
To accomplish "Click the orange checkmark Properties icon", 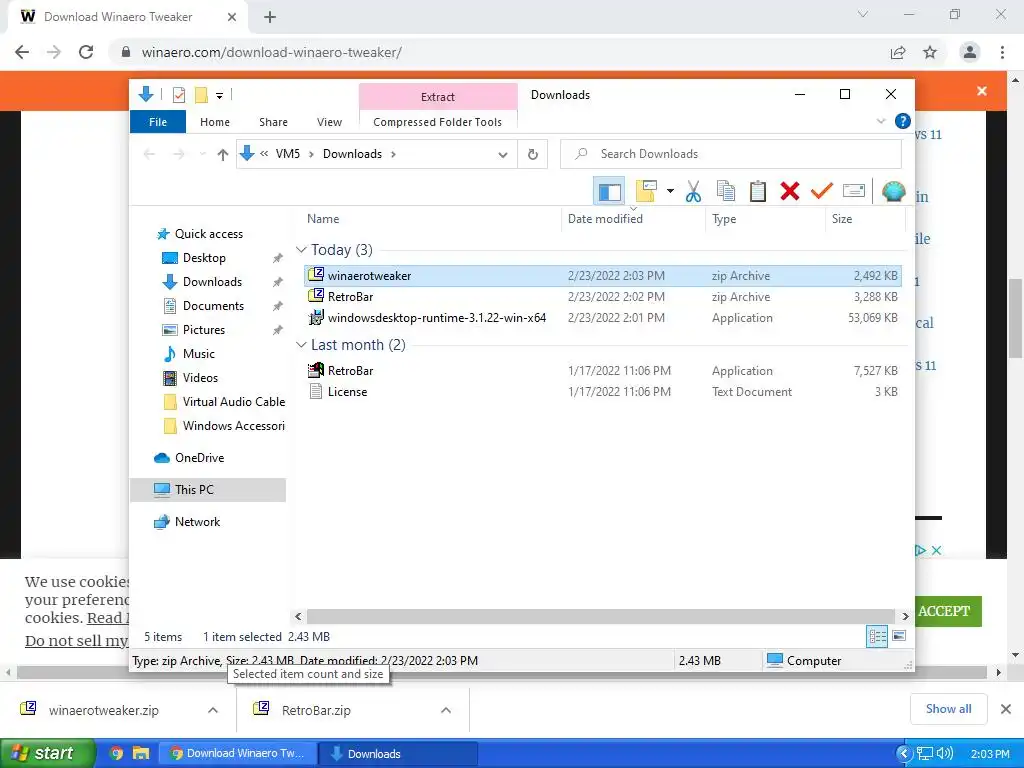I will [x=822, y=191].
